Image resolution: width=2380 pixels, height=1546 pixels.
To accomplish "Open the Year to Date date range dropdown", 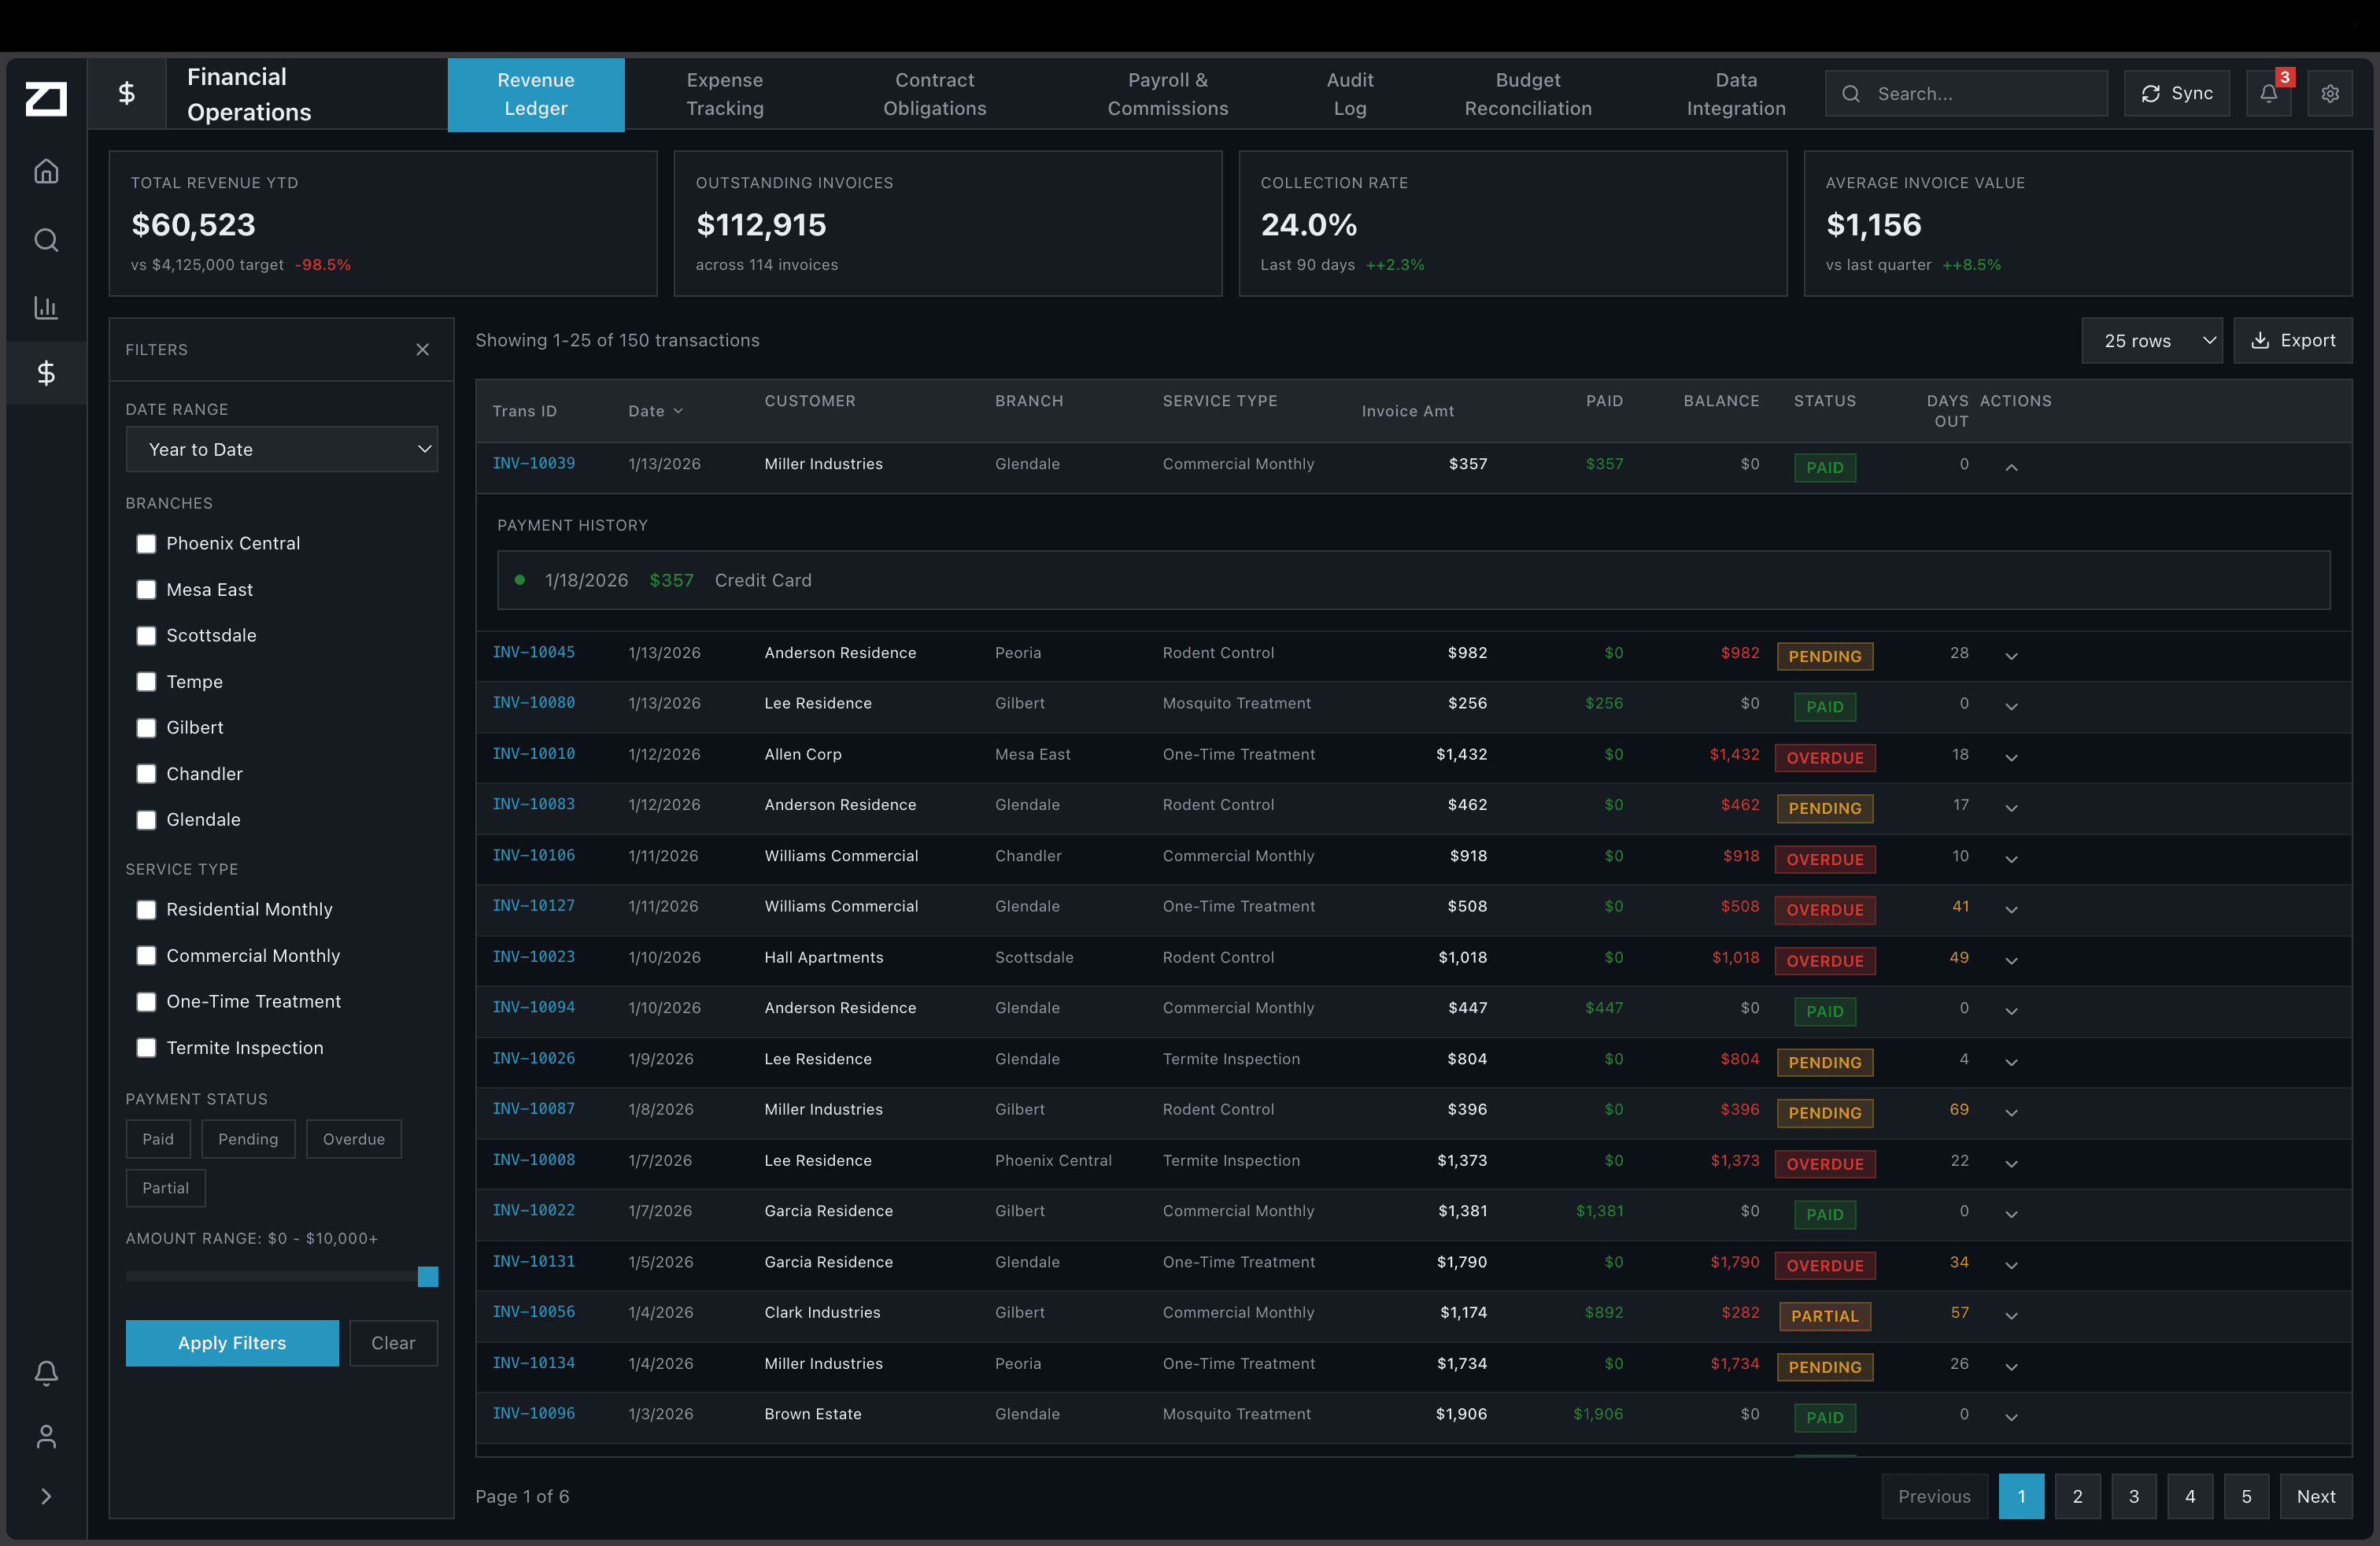I will 282,449.
